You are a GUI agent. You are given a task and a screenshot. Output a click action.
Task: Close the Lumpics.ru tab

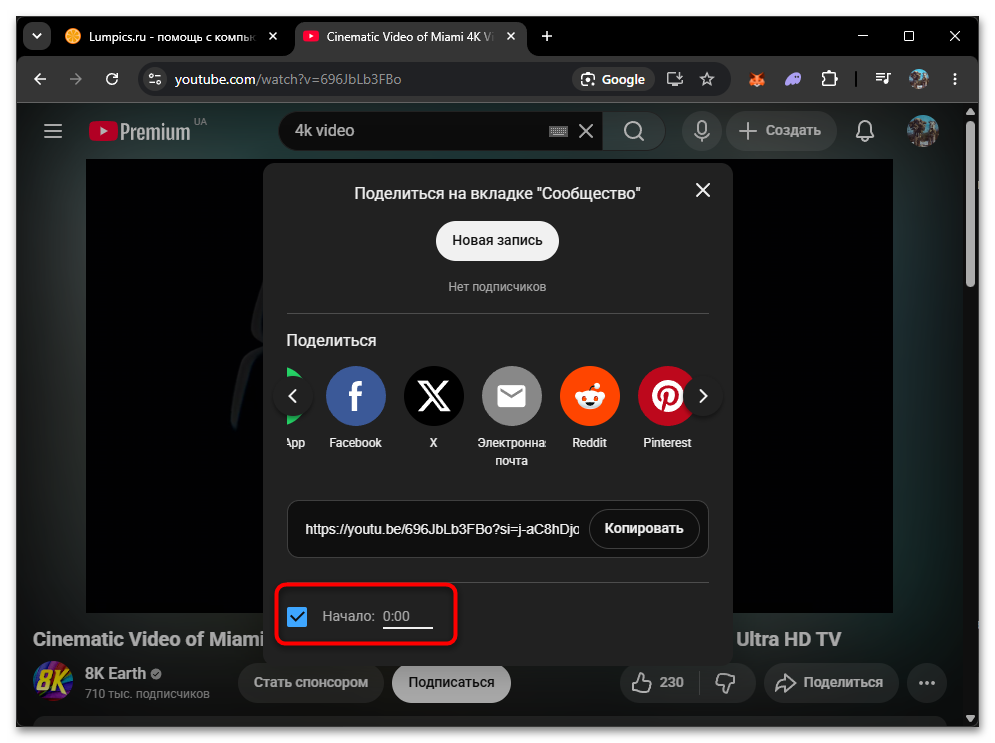(x=273, y=37)
